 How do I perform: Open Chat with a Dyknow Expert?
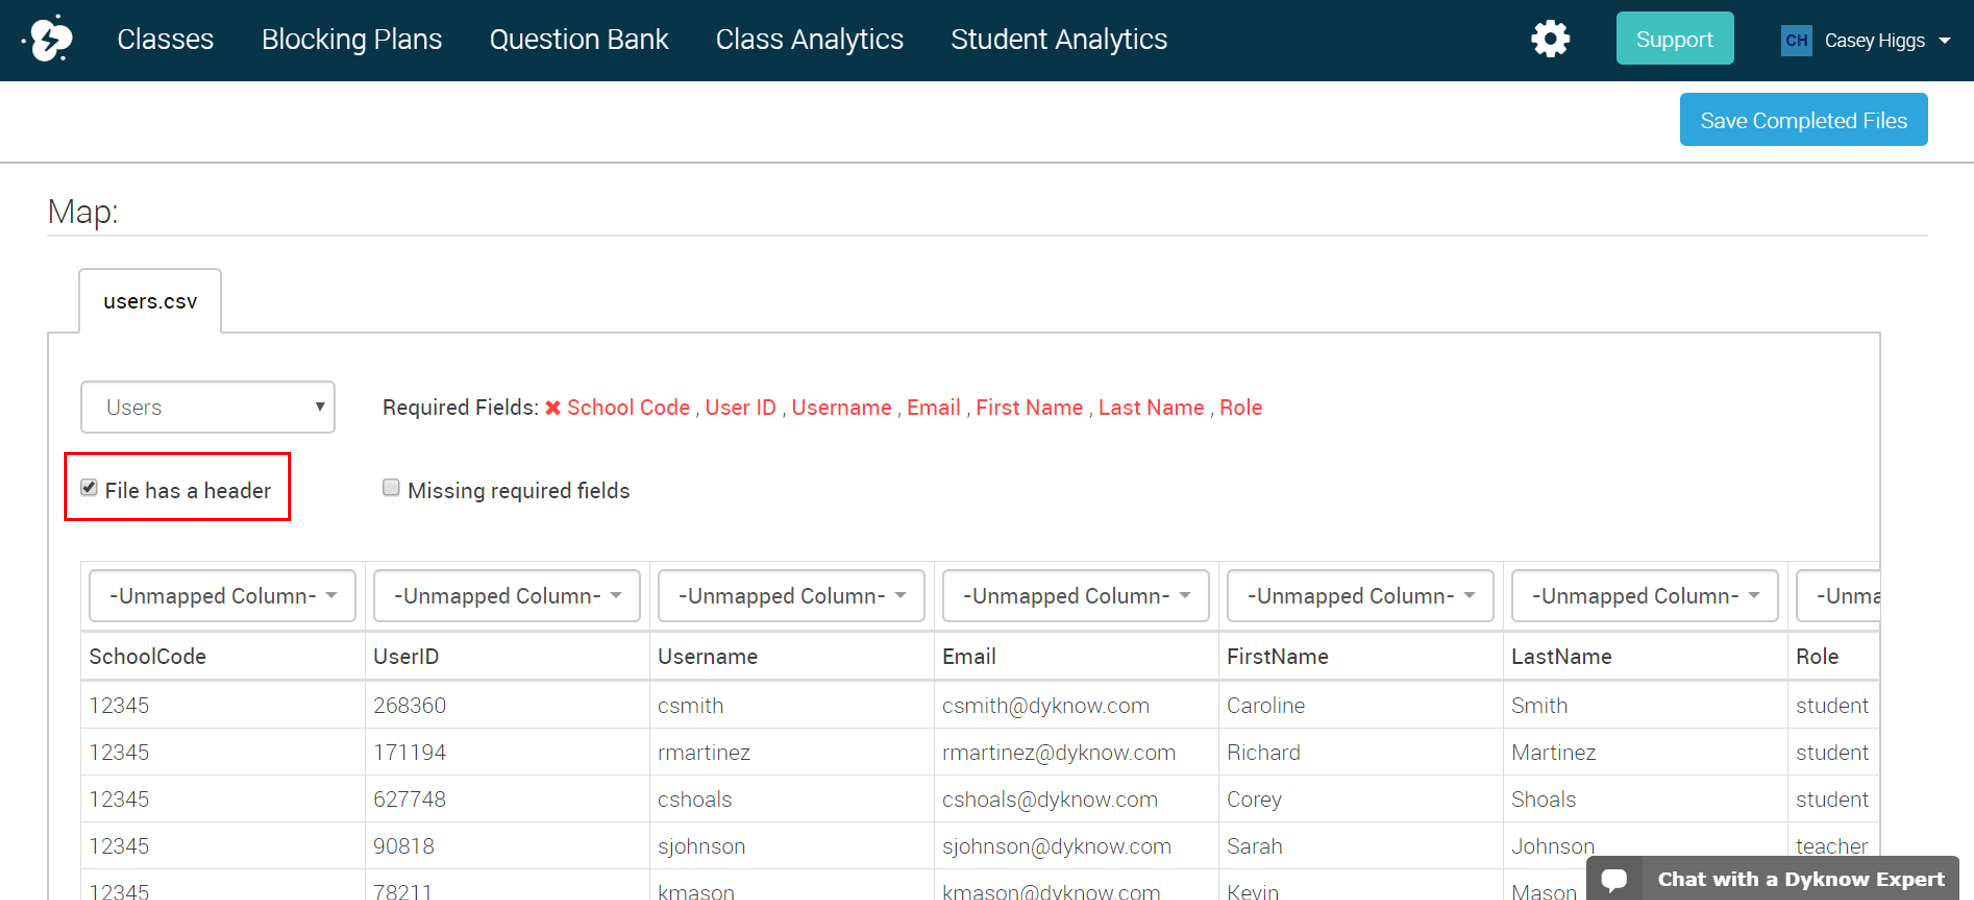coord(1798,878)
